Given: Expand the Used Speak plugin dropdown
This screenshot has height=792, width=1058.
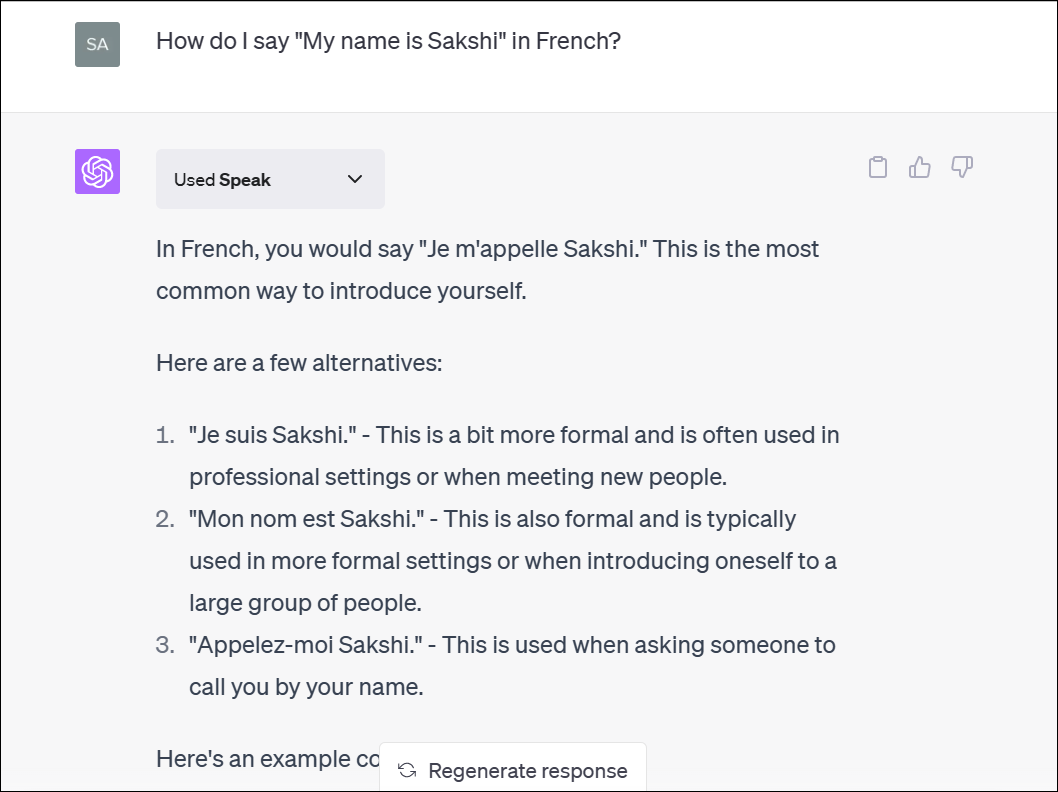Looking at the screenshot, I should tap(270, 179).
